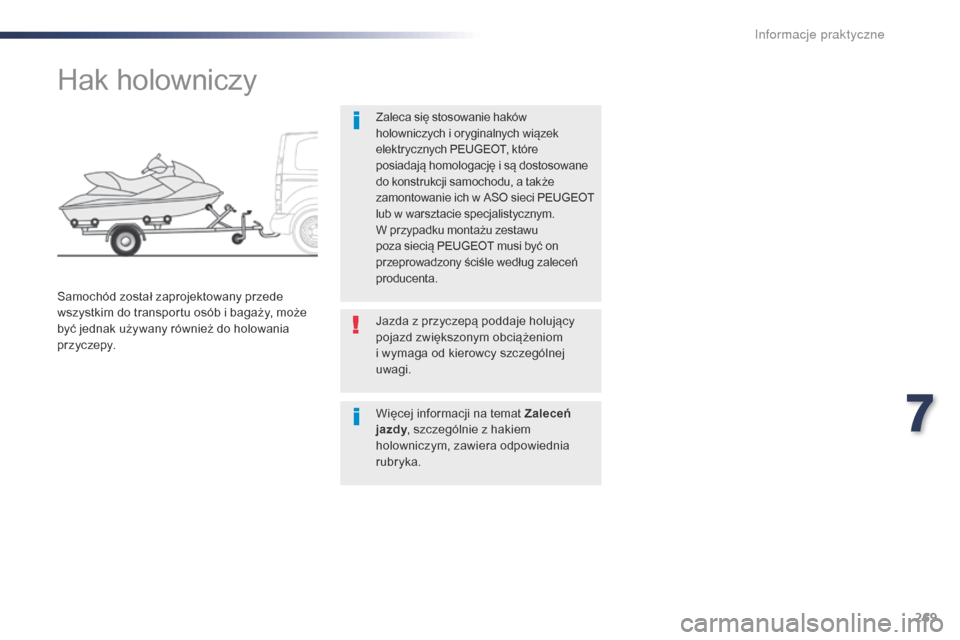The width and height of the screenshot is (960, 640).
Task: Click the line 'elektrycznych PEUGEOT, które'
Action: [x=457, y=149]
